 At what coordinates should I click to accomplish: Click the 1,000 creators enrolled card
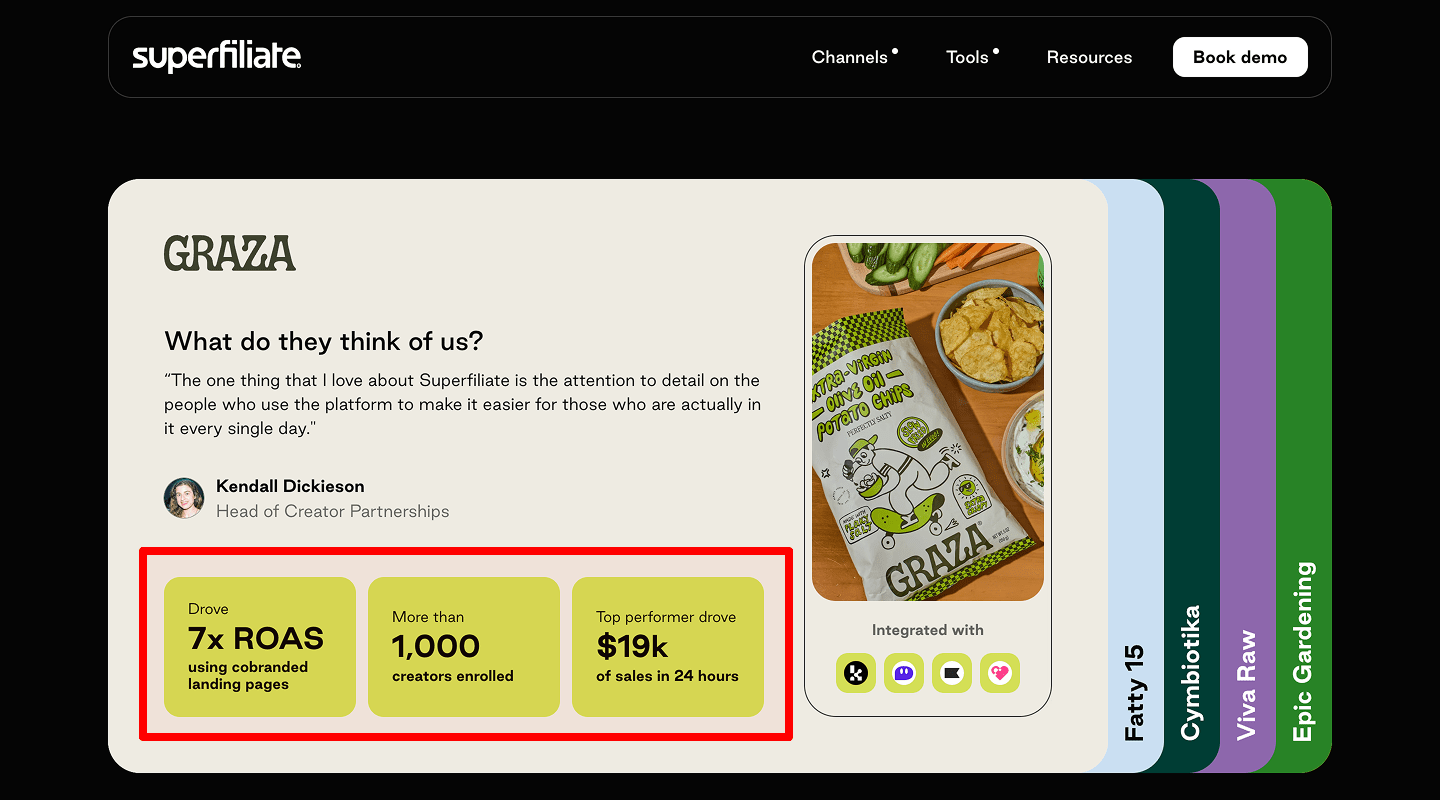[463, 646]
